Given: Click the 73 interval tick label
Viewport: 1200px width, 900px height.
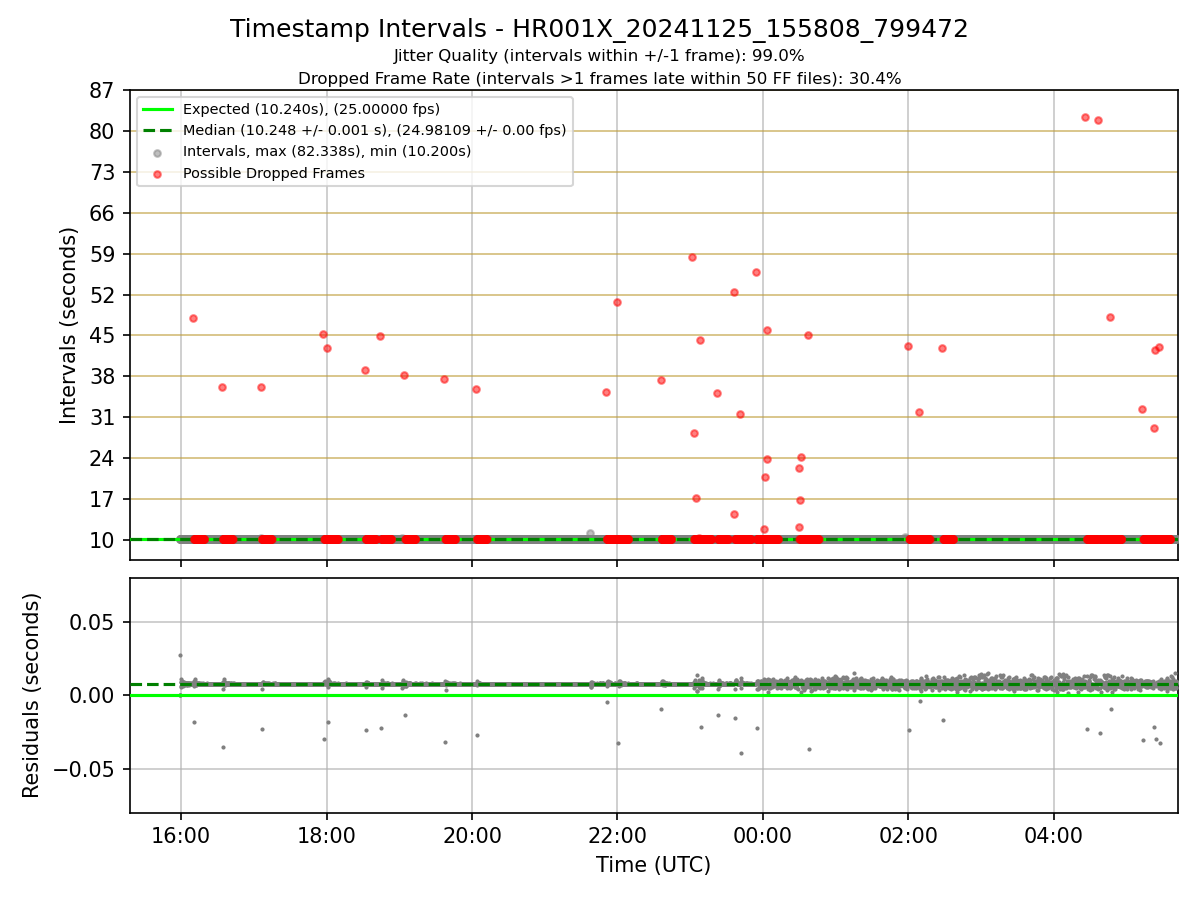Looking at the screenshot, I should coord(102,172).
